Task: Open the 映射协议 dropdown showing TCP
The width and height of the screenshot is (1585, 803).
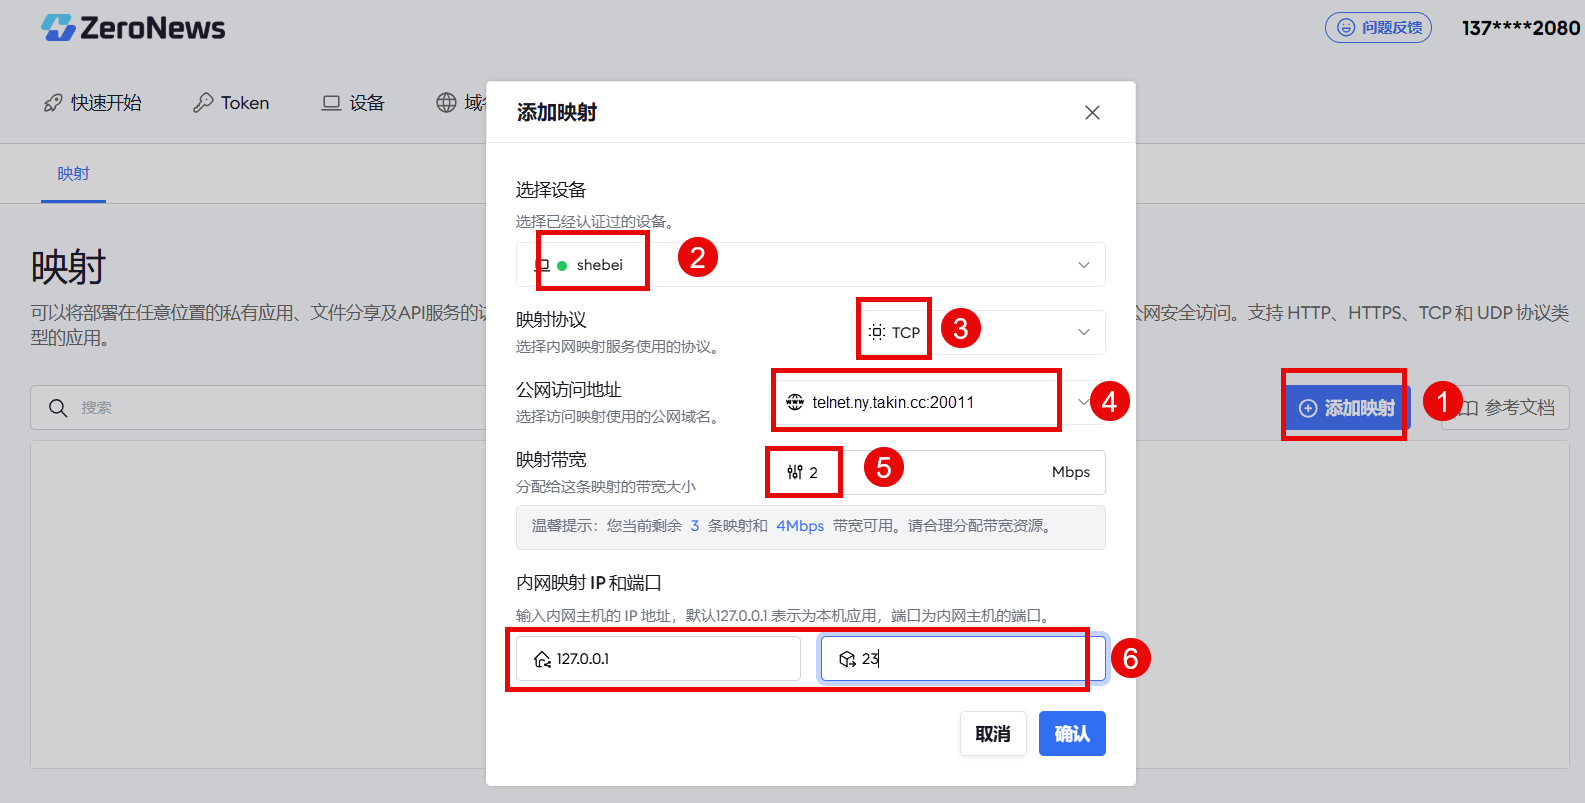Action: (979, 332)
